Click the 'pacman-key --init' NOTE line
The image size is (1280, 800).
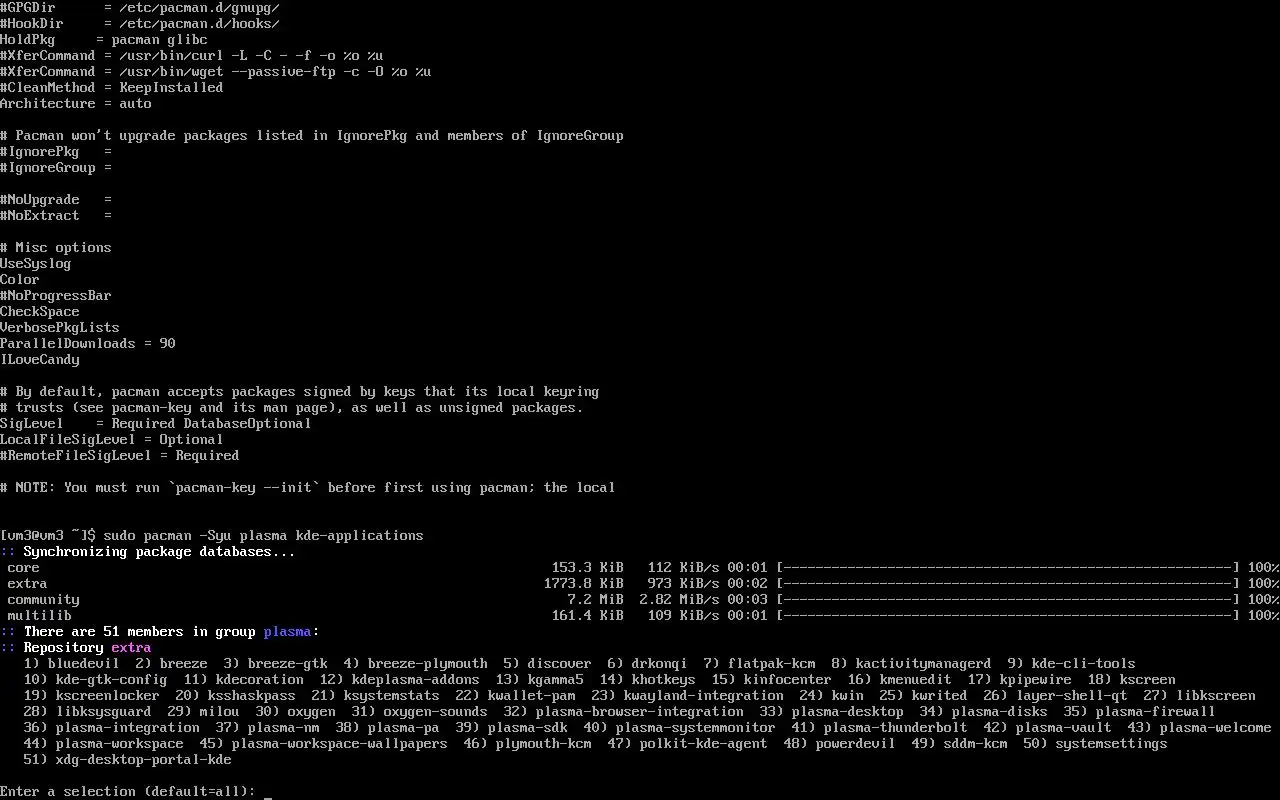click(x=308, y=488)
